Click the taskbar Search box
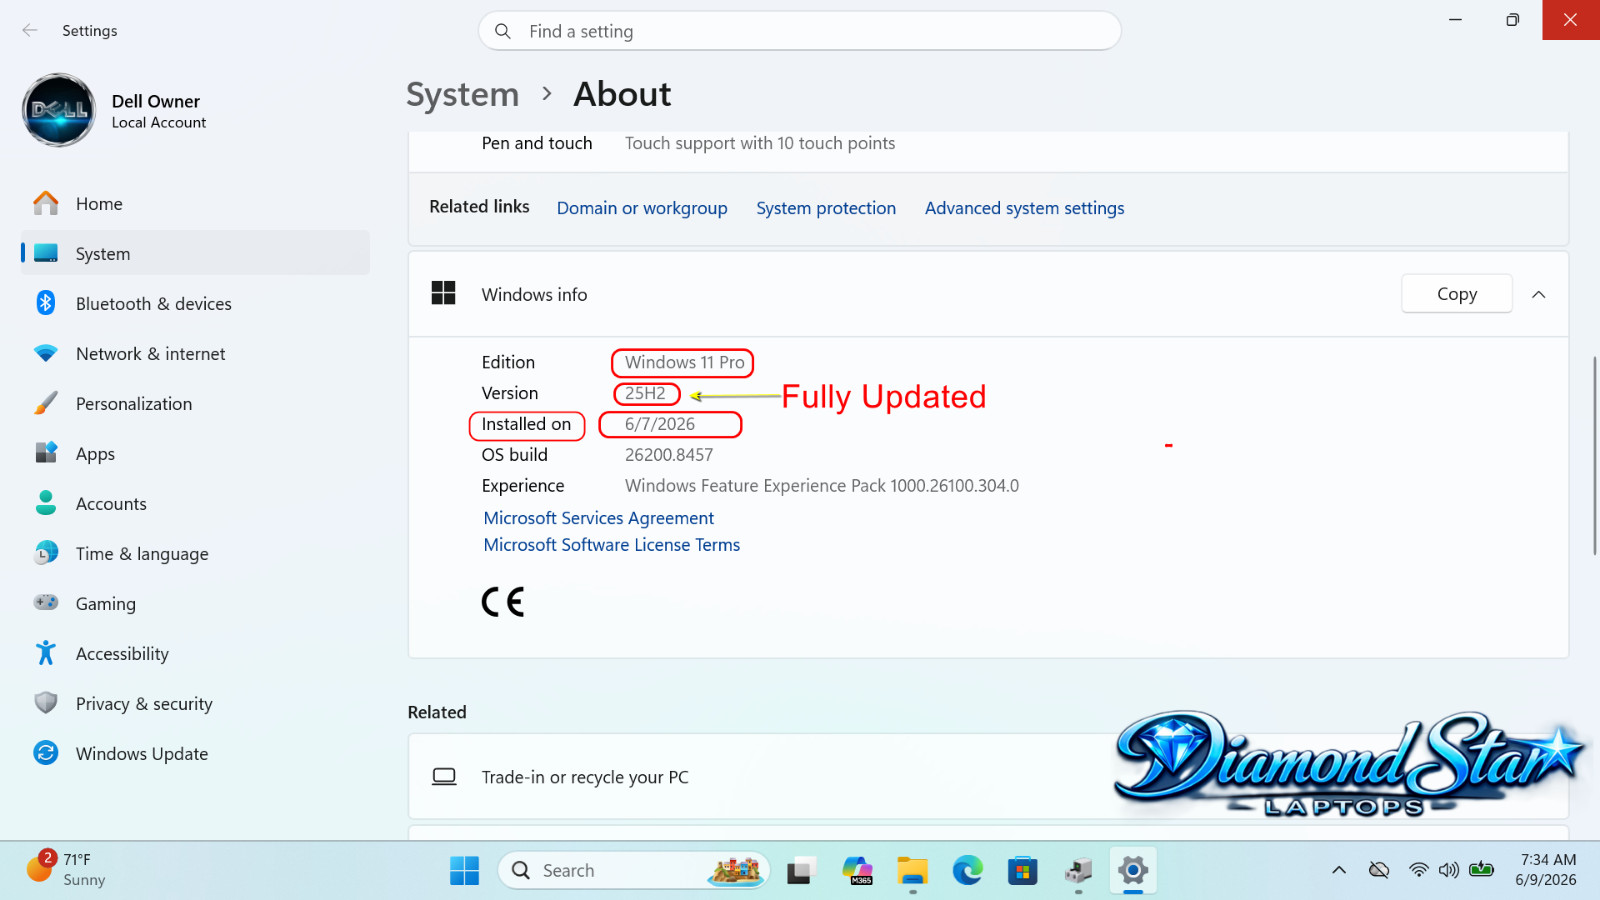This screenshot has width=1600, height=900. [x=634, y=871]
